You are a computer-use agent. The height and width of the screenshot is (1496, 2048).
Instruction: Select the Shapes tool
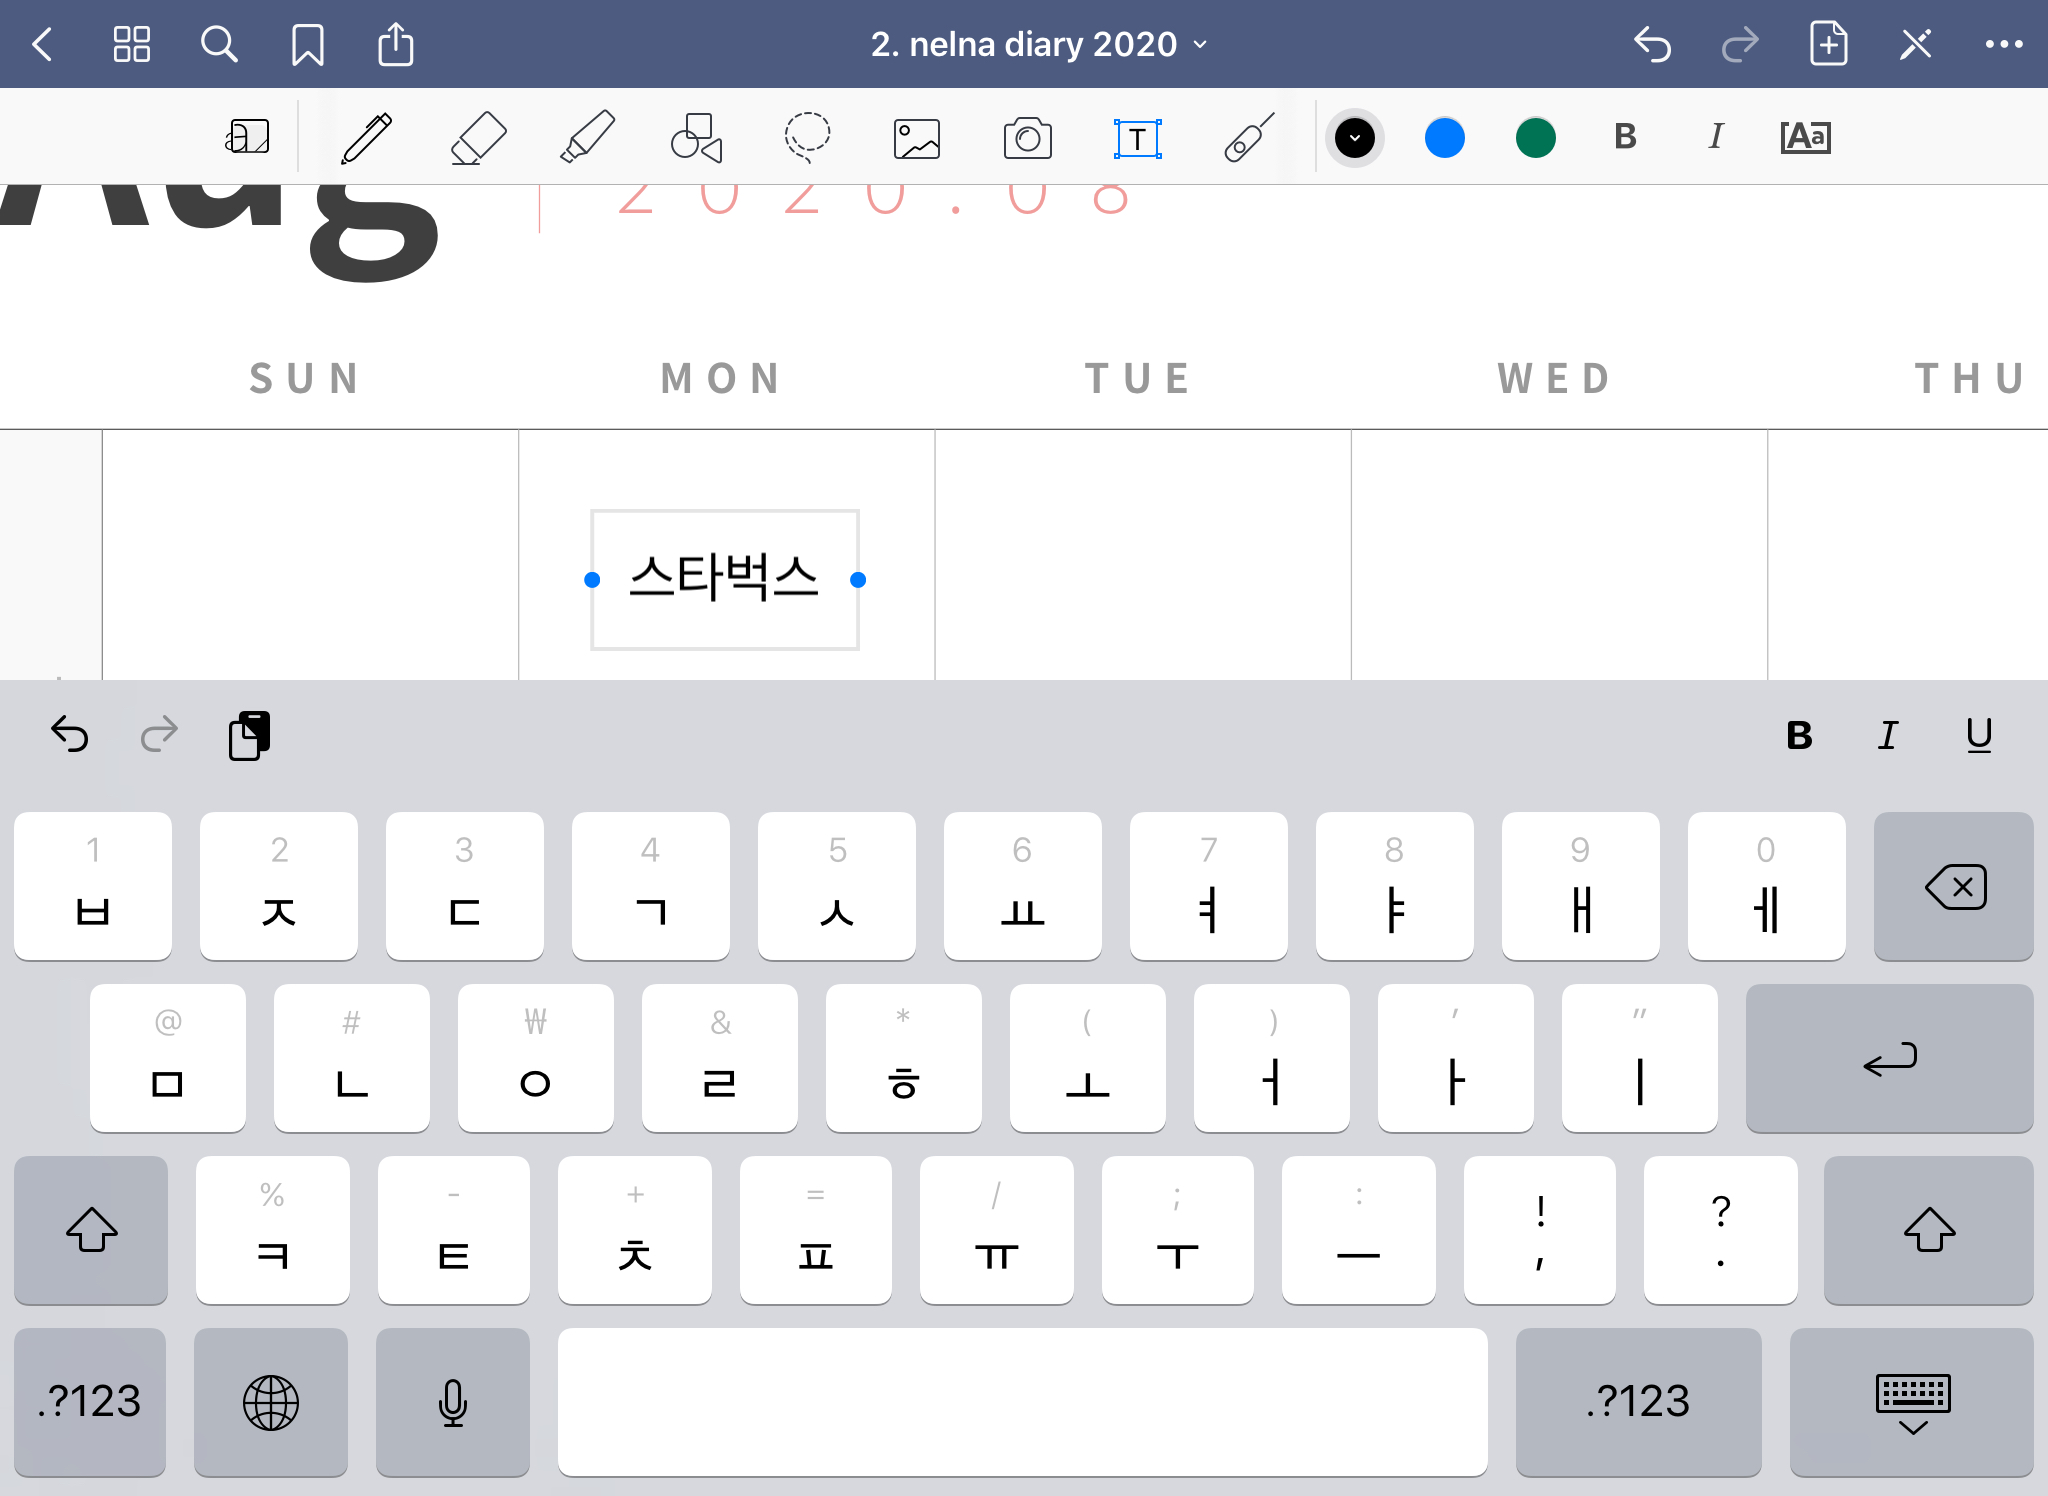[696, 138]
